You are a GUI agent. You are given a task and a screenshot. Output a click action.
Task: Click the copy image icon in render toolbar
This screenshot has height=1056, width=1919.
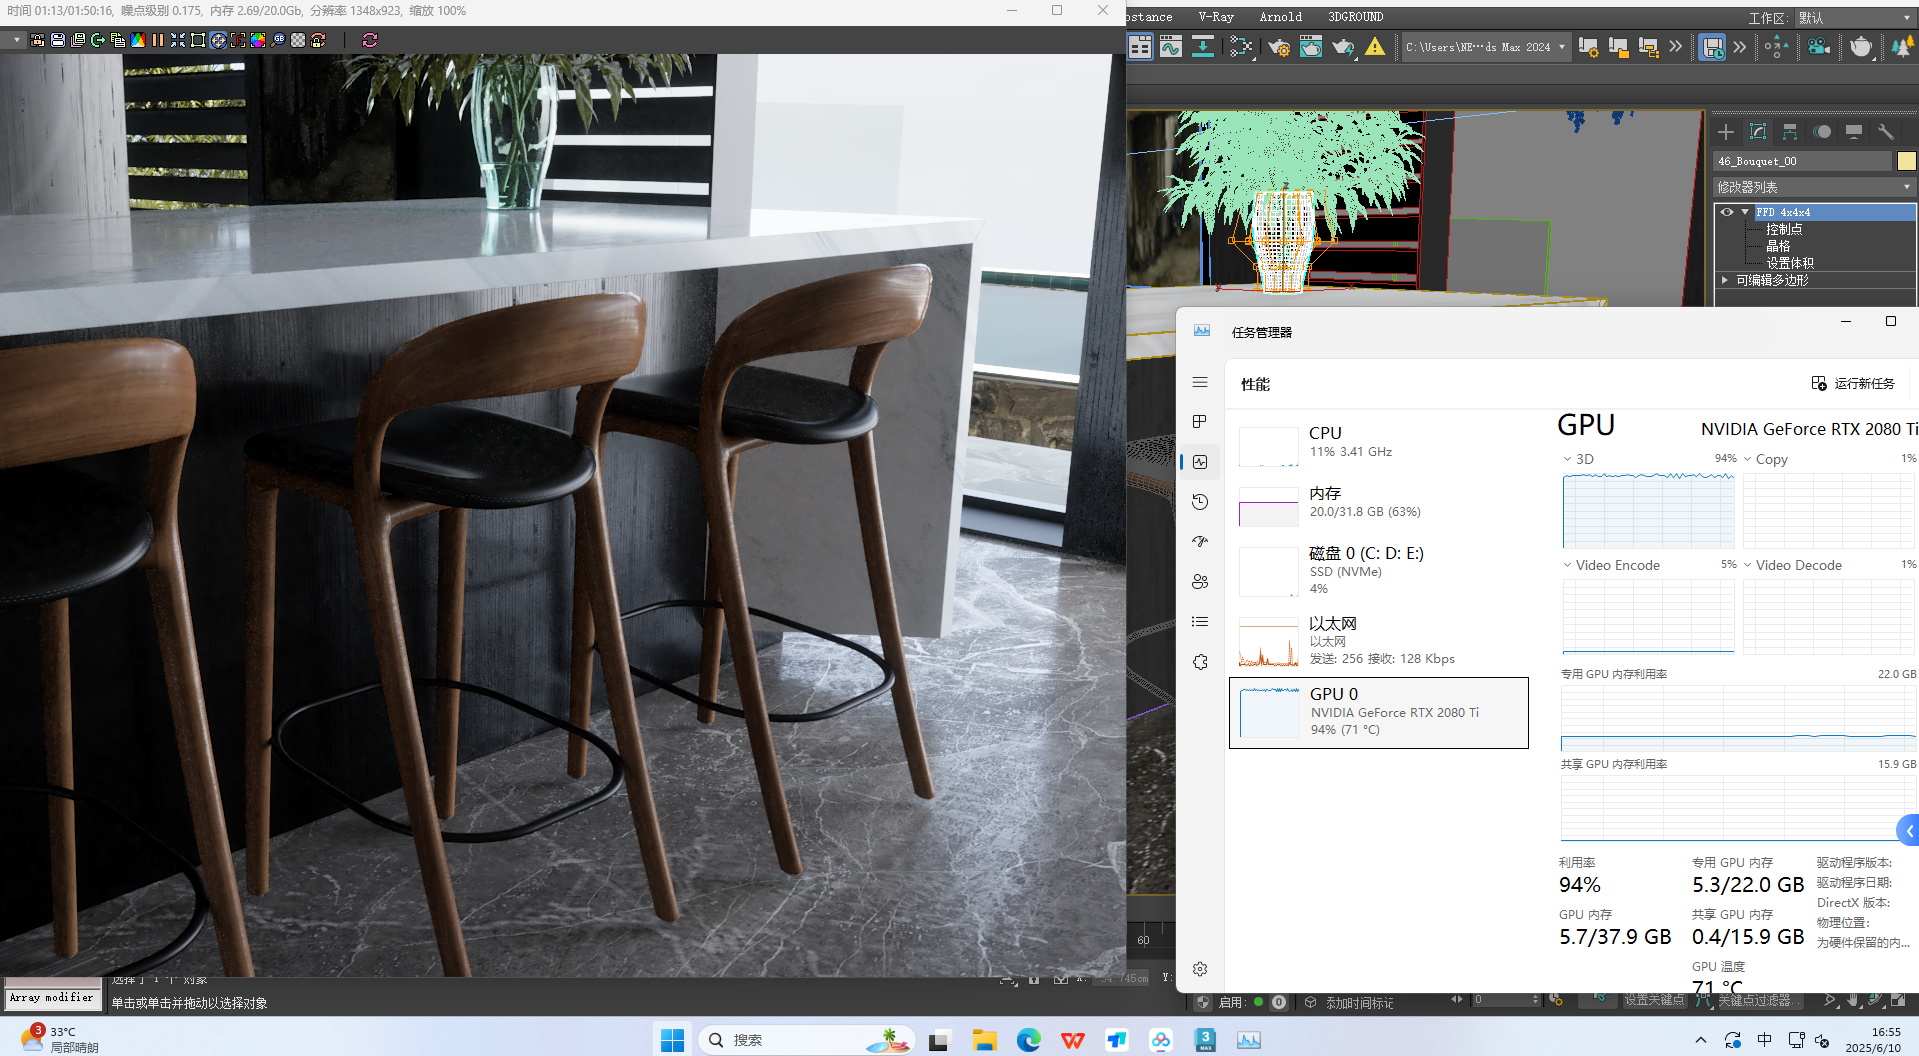click(118, 40)
